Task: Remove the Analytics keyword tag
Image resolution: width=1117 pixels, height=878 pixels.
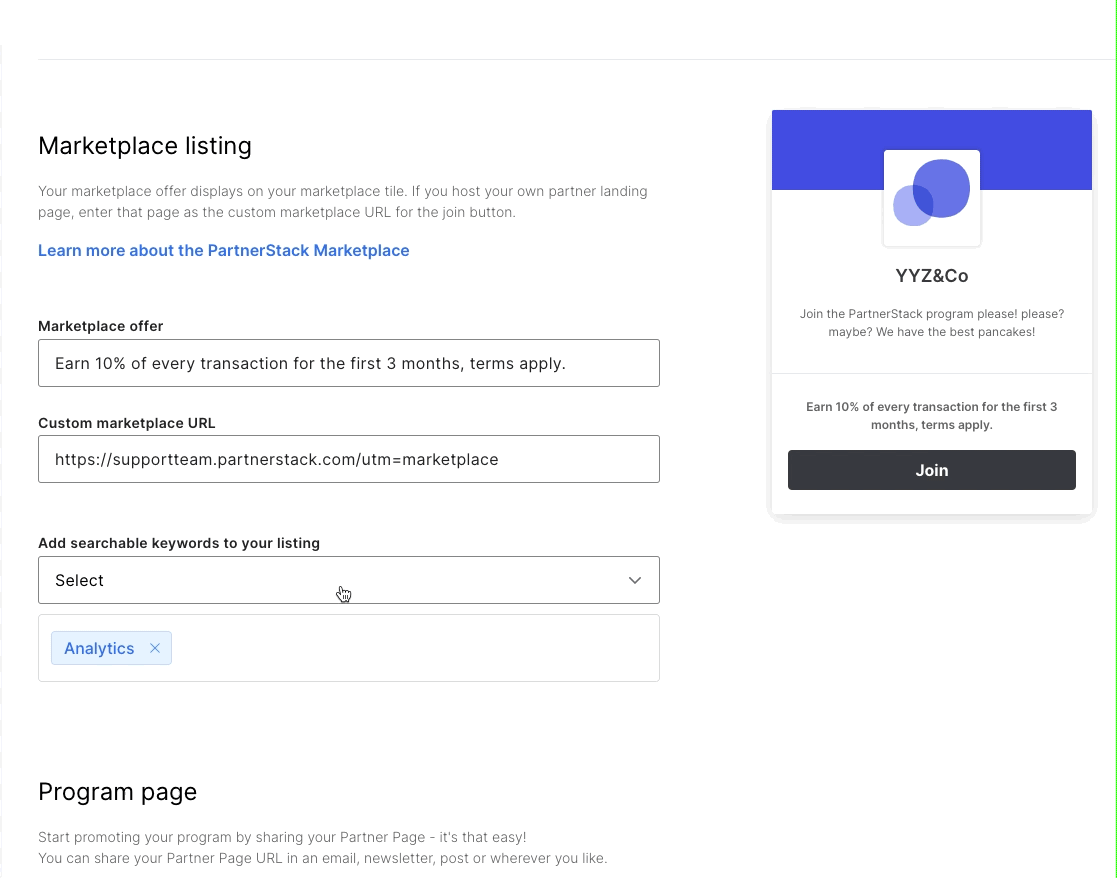Action: pyautogui.click(x=155, y=648)
